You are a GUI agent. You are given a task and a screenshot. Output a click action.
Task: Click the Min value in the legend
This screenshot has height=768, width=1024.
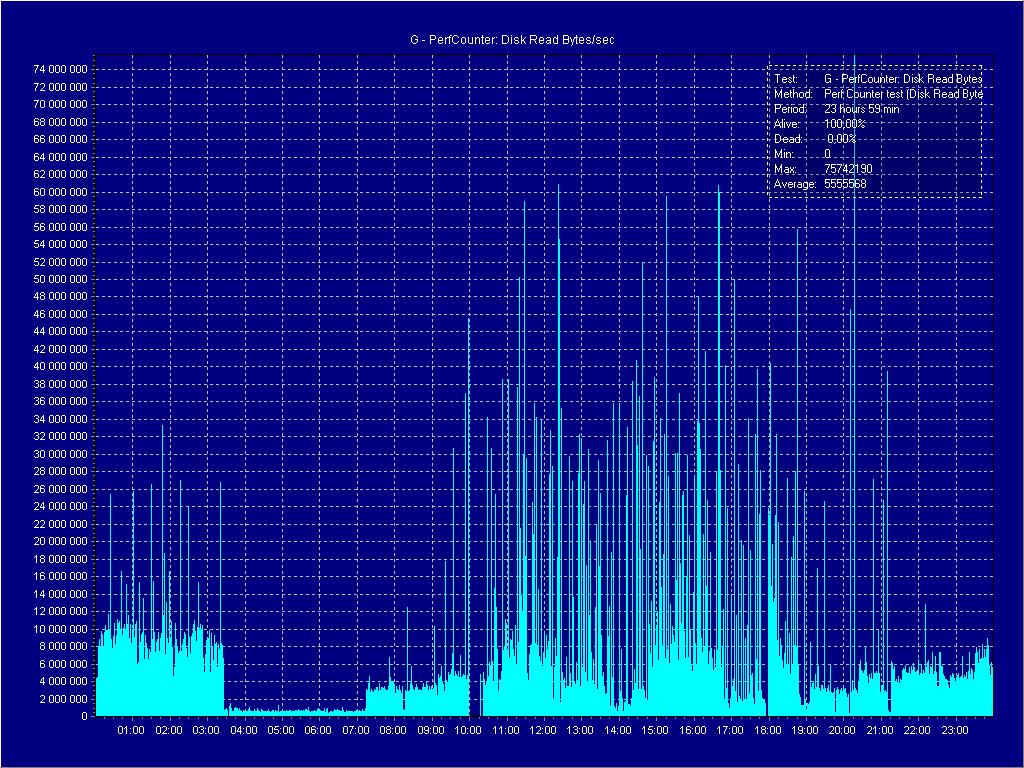[827, 154]
